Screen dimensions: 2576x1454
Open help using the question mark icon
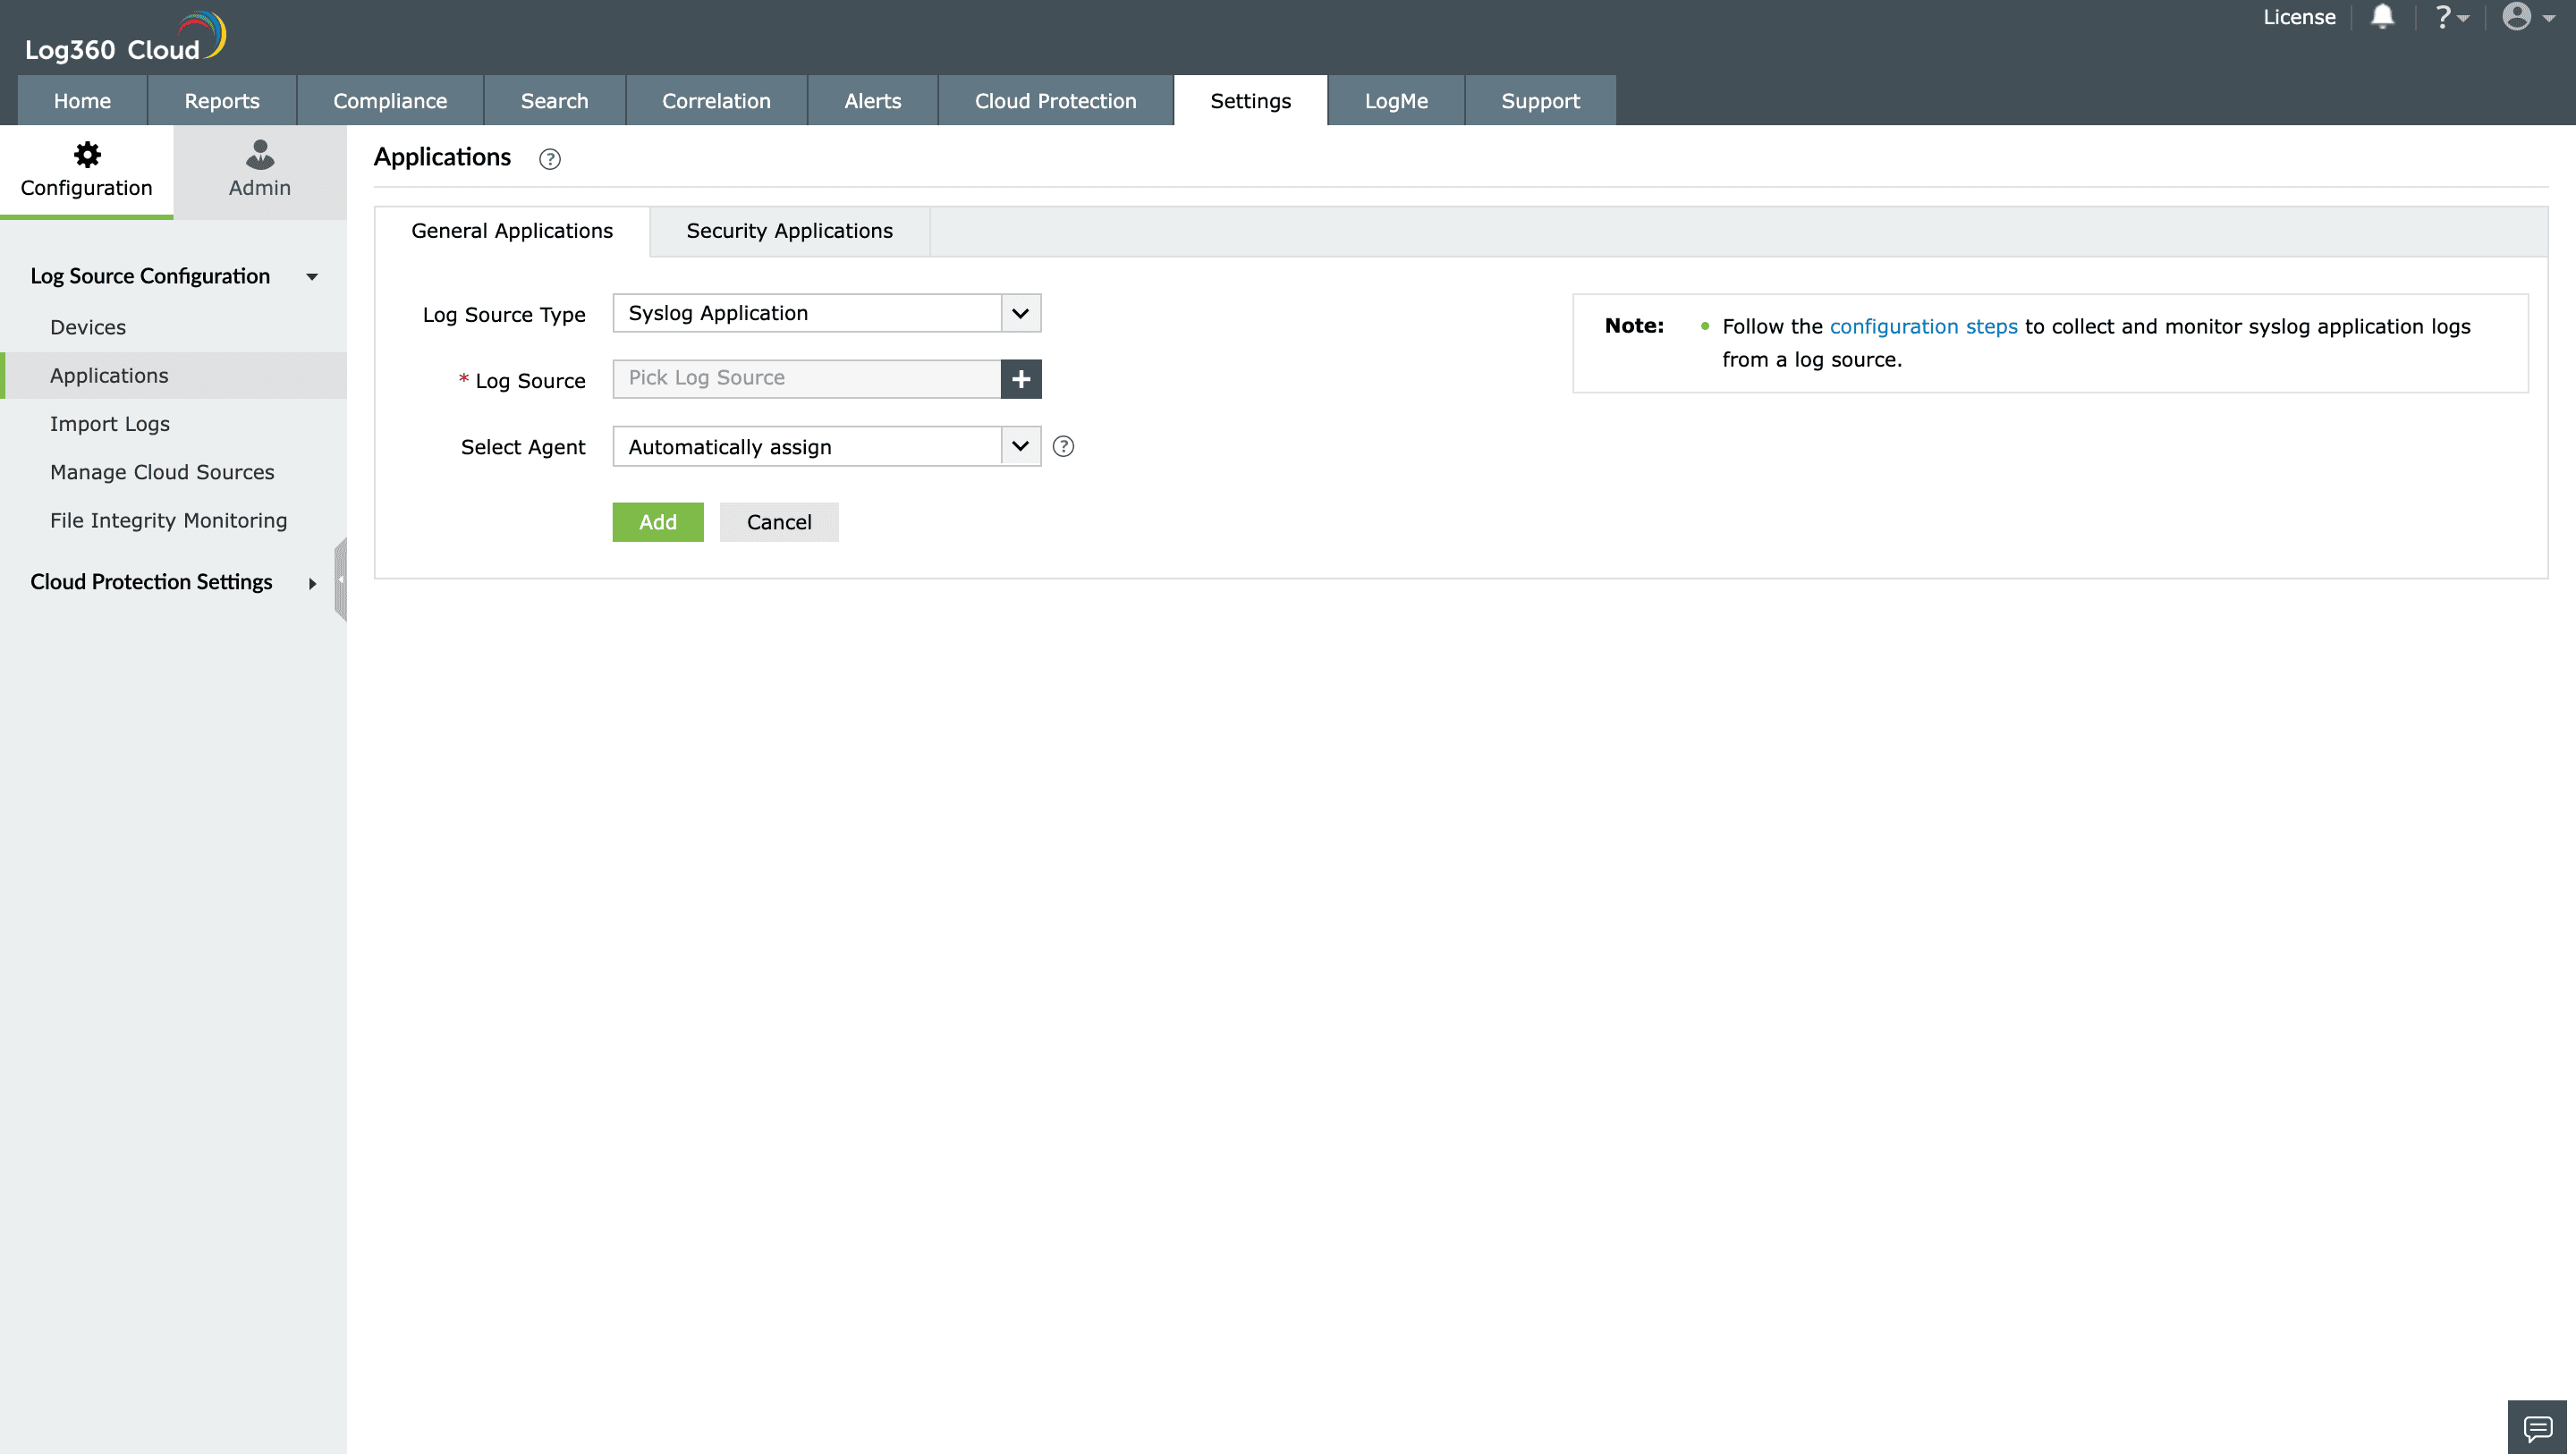pos(2444,17)
